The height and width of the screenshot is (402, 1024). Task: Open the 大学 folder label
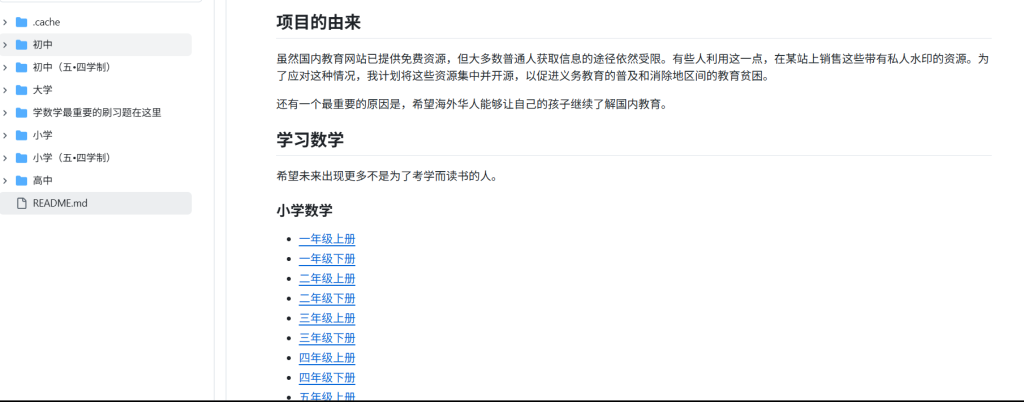[x=42, y=90]
